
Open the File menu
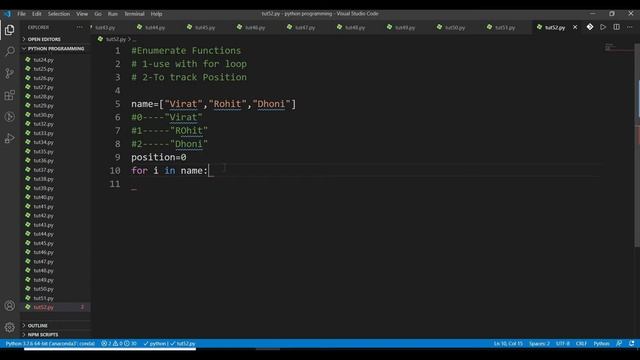[x=21, y=14]
